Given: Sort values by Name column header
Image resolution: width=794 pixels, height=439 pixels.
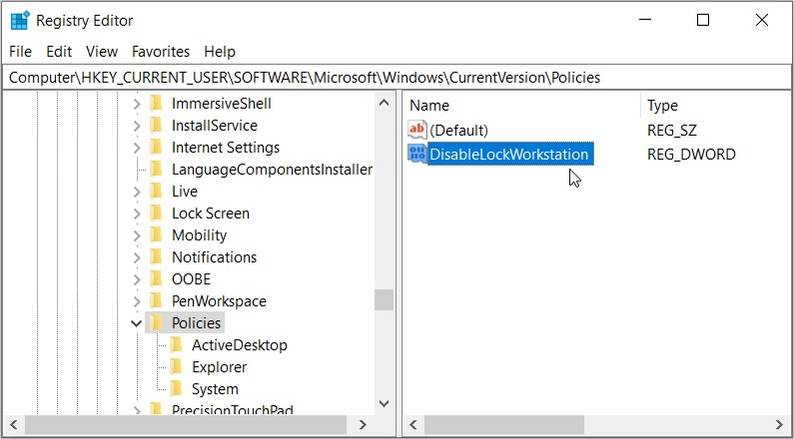Looking at the screenshot, I should [430, 105].
